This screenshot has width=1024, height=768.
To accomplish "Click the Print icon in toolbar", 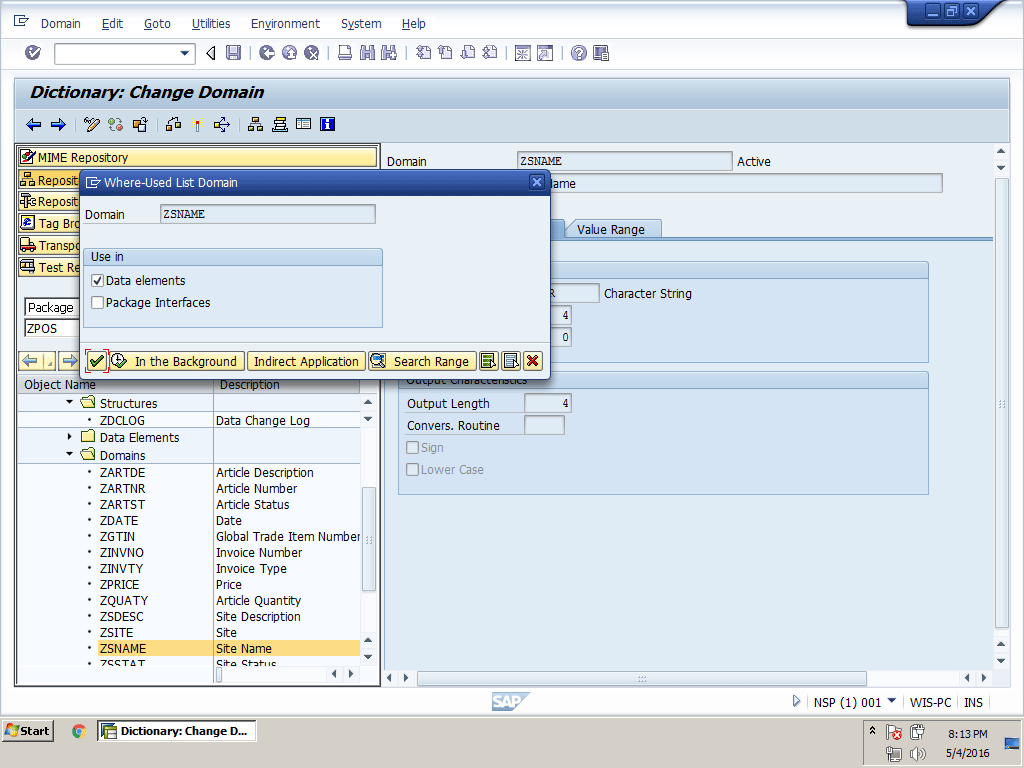I will point(345,53).
